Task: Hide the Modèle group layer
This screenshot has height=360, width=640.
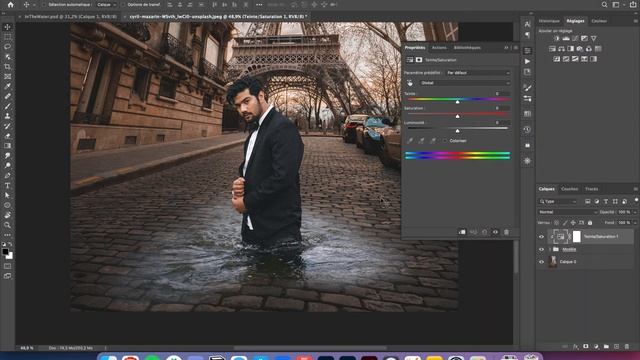Action: tap(542, 249)
